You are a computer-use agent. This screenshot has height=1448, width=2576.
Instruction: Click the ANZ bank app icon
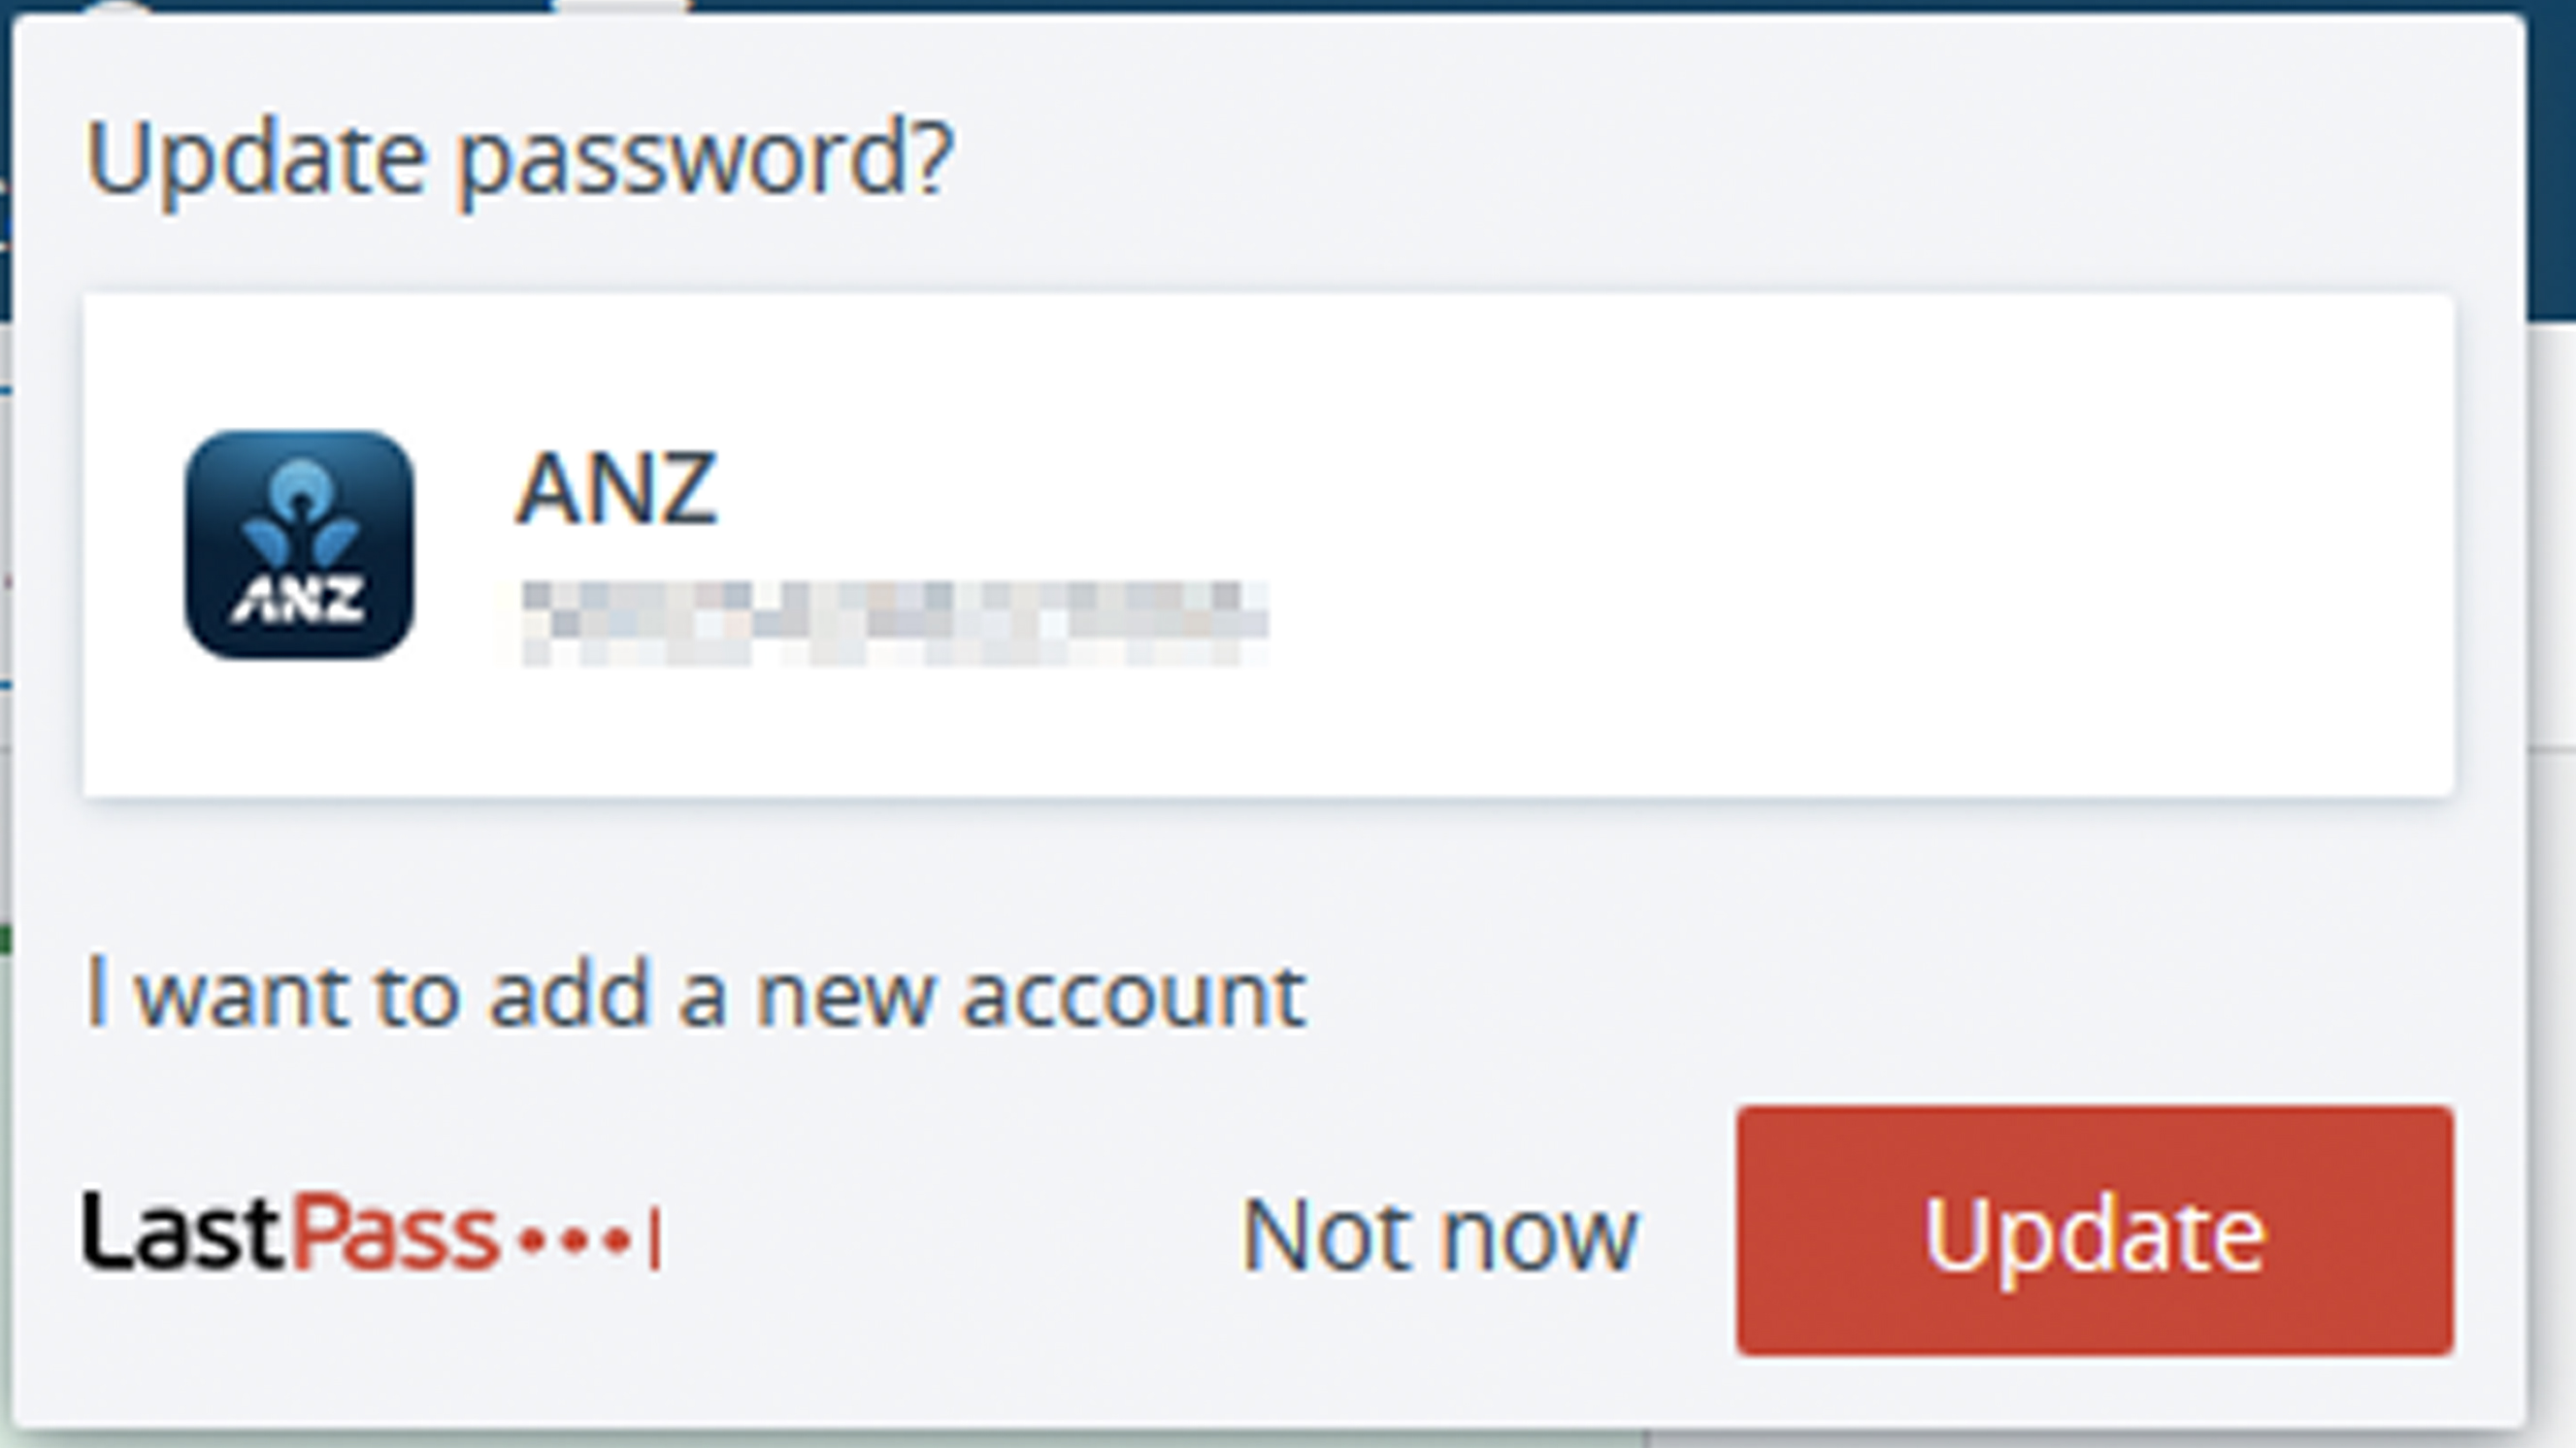pyautogui.click(x=299, y=545)
